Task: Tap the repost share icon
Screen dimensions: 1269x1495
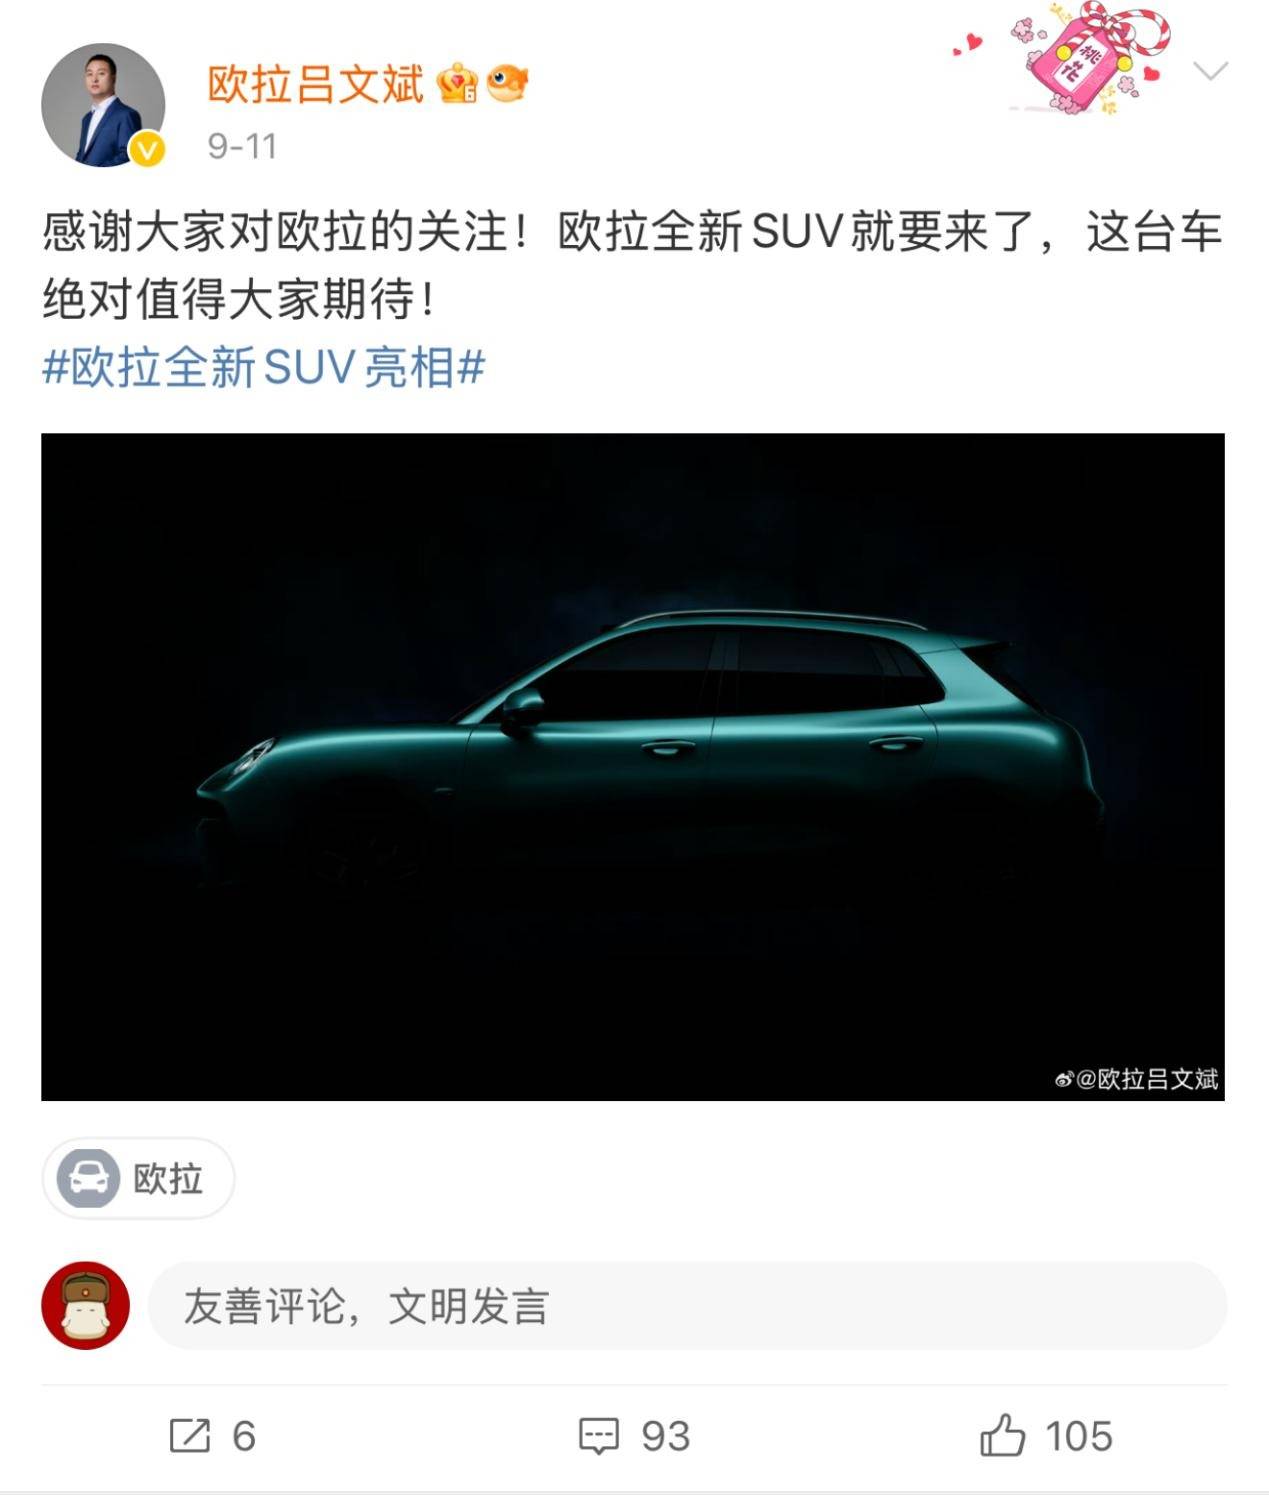Action: coord(190,1436)
